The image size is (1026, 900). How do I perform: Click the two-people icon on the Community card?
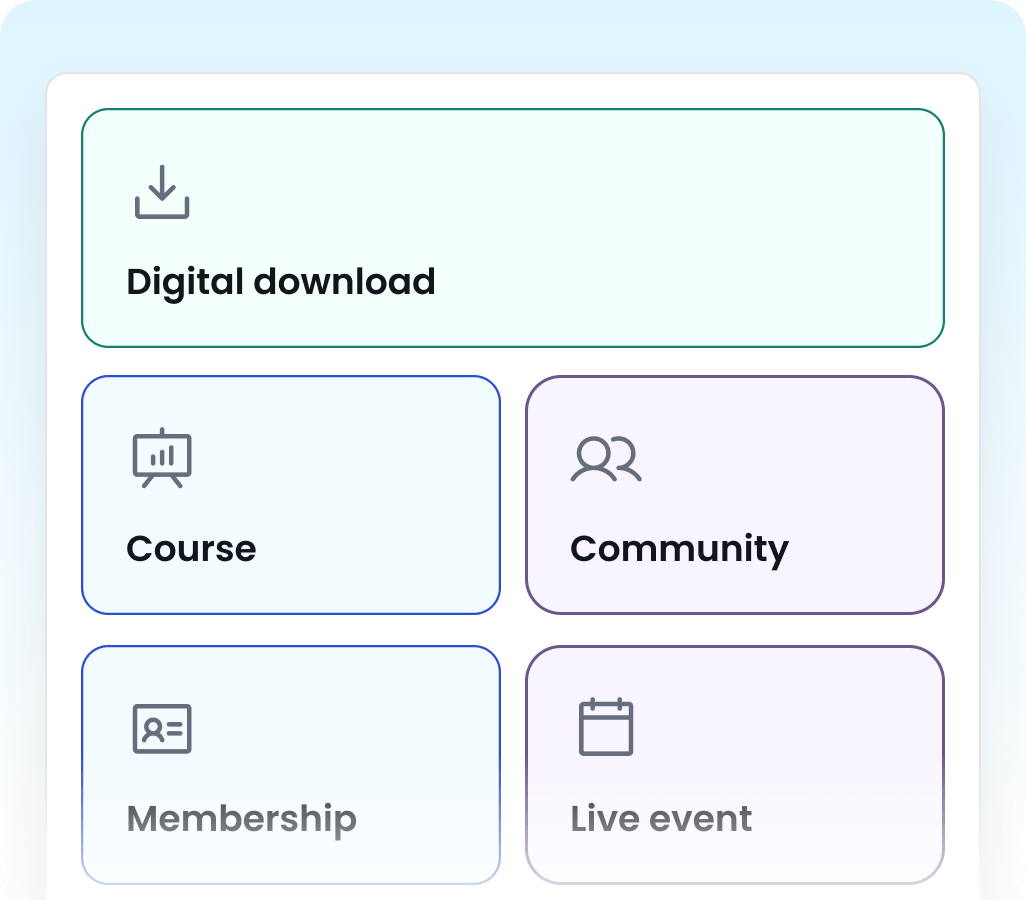point(606,458)
